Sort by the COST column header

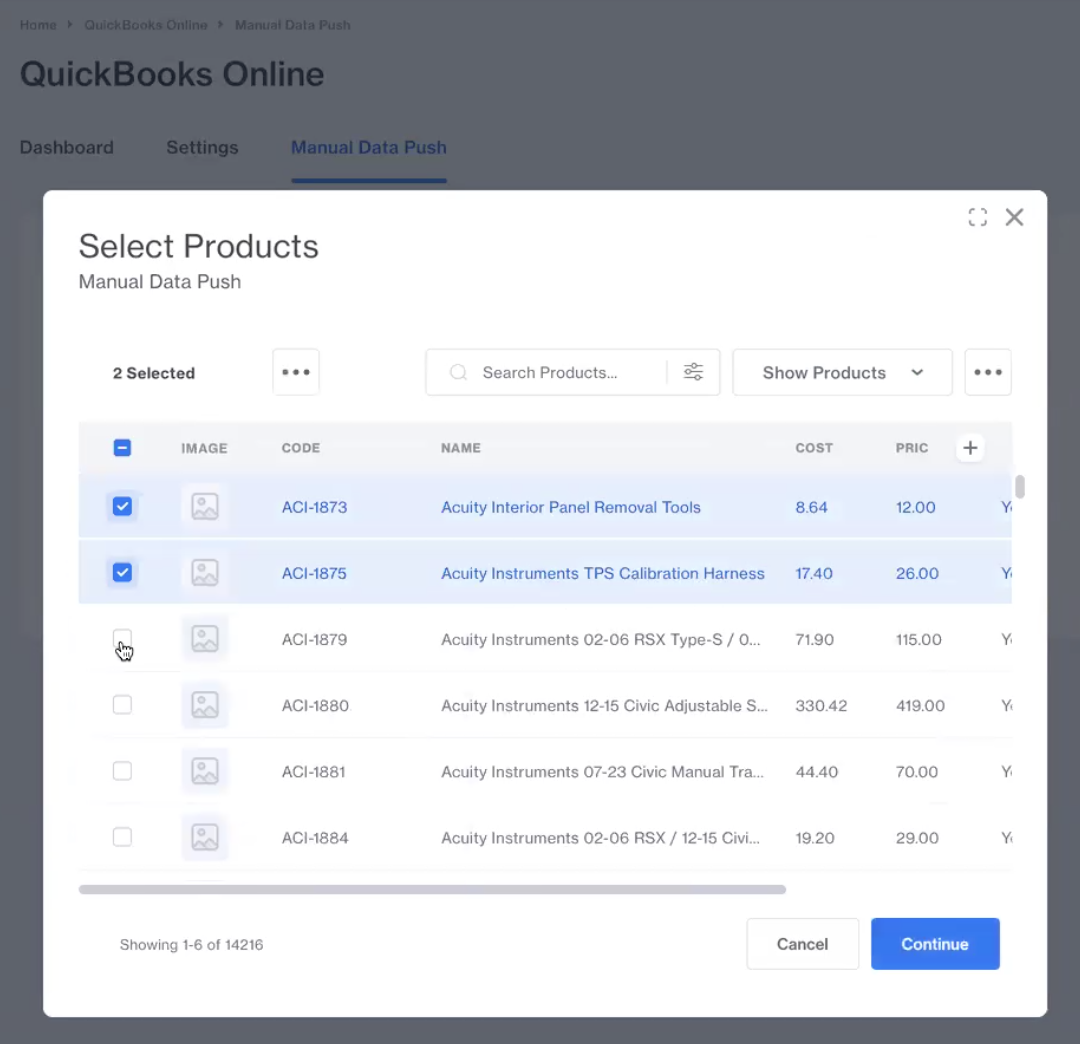point(814,448)
